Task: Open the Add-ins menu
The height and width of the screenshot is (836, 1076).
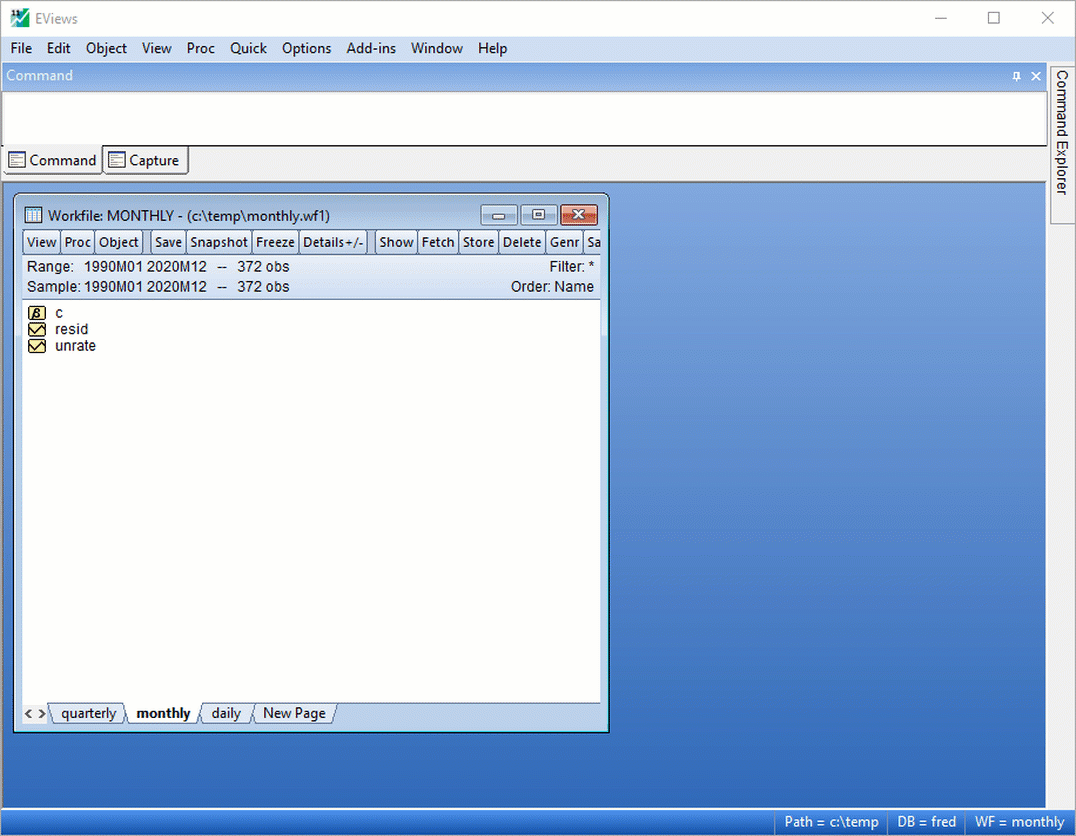Action: [x=371, y=48]
